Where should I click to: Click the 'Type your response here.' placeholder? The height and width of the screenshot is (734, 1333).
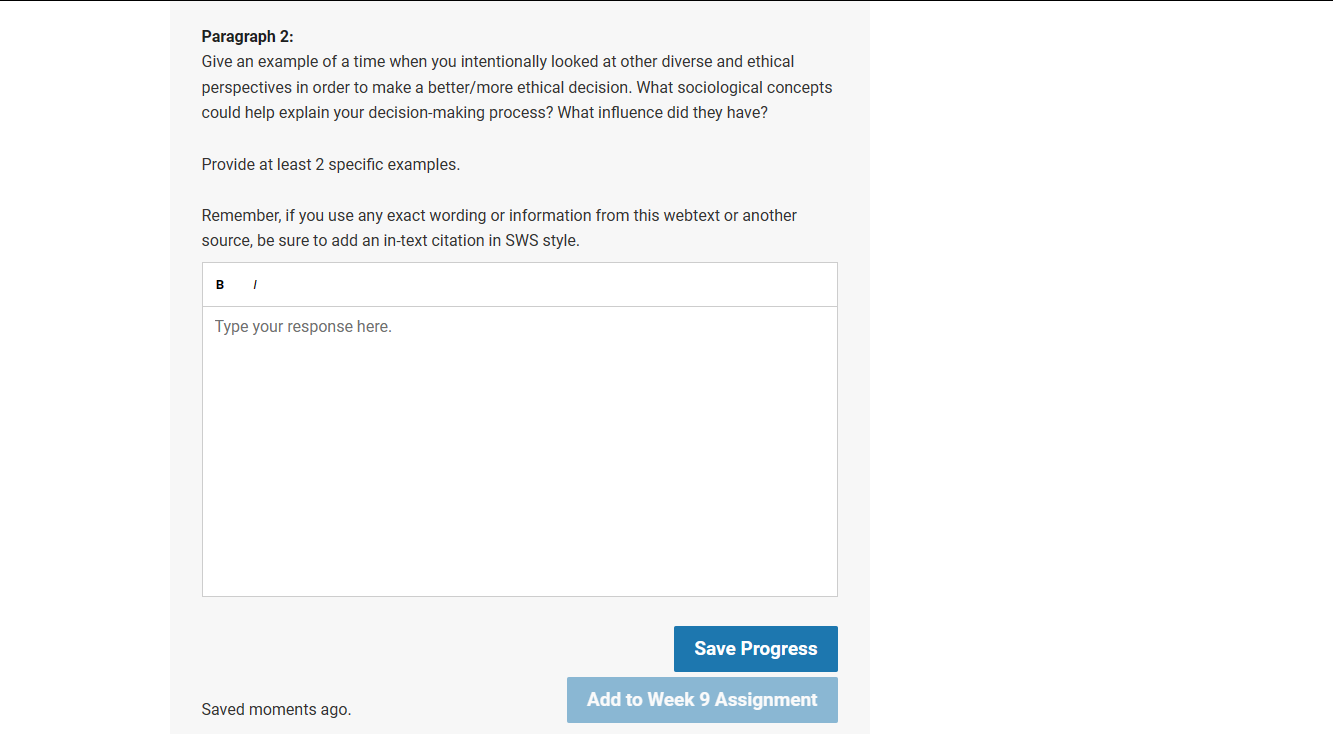coord(303,327)
